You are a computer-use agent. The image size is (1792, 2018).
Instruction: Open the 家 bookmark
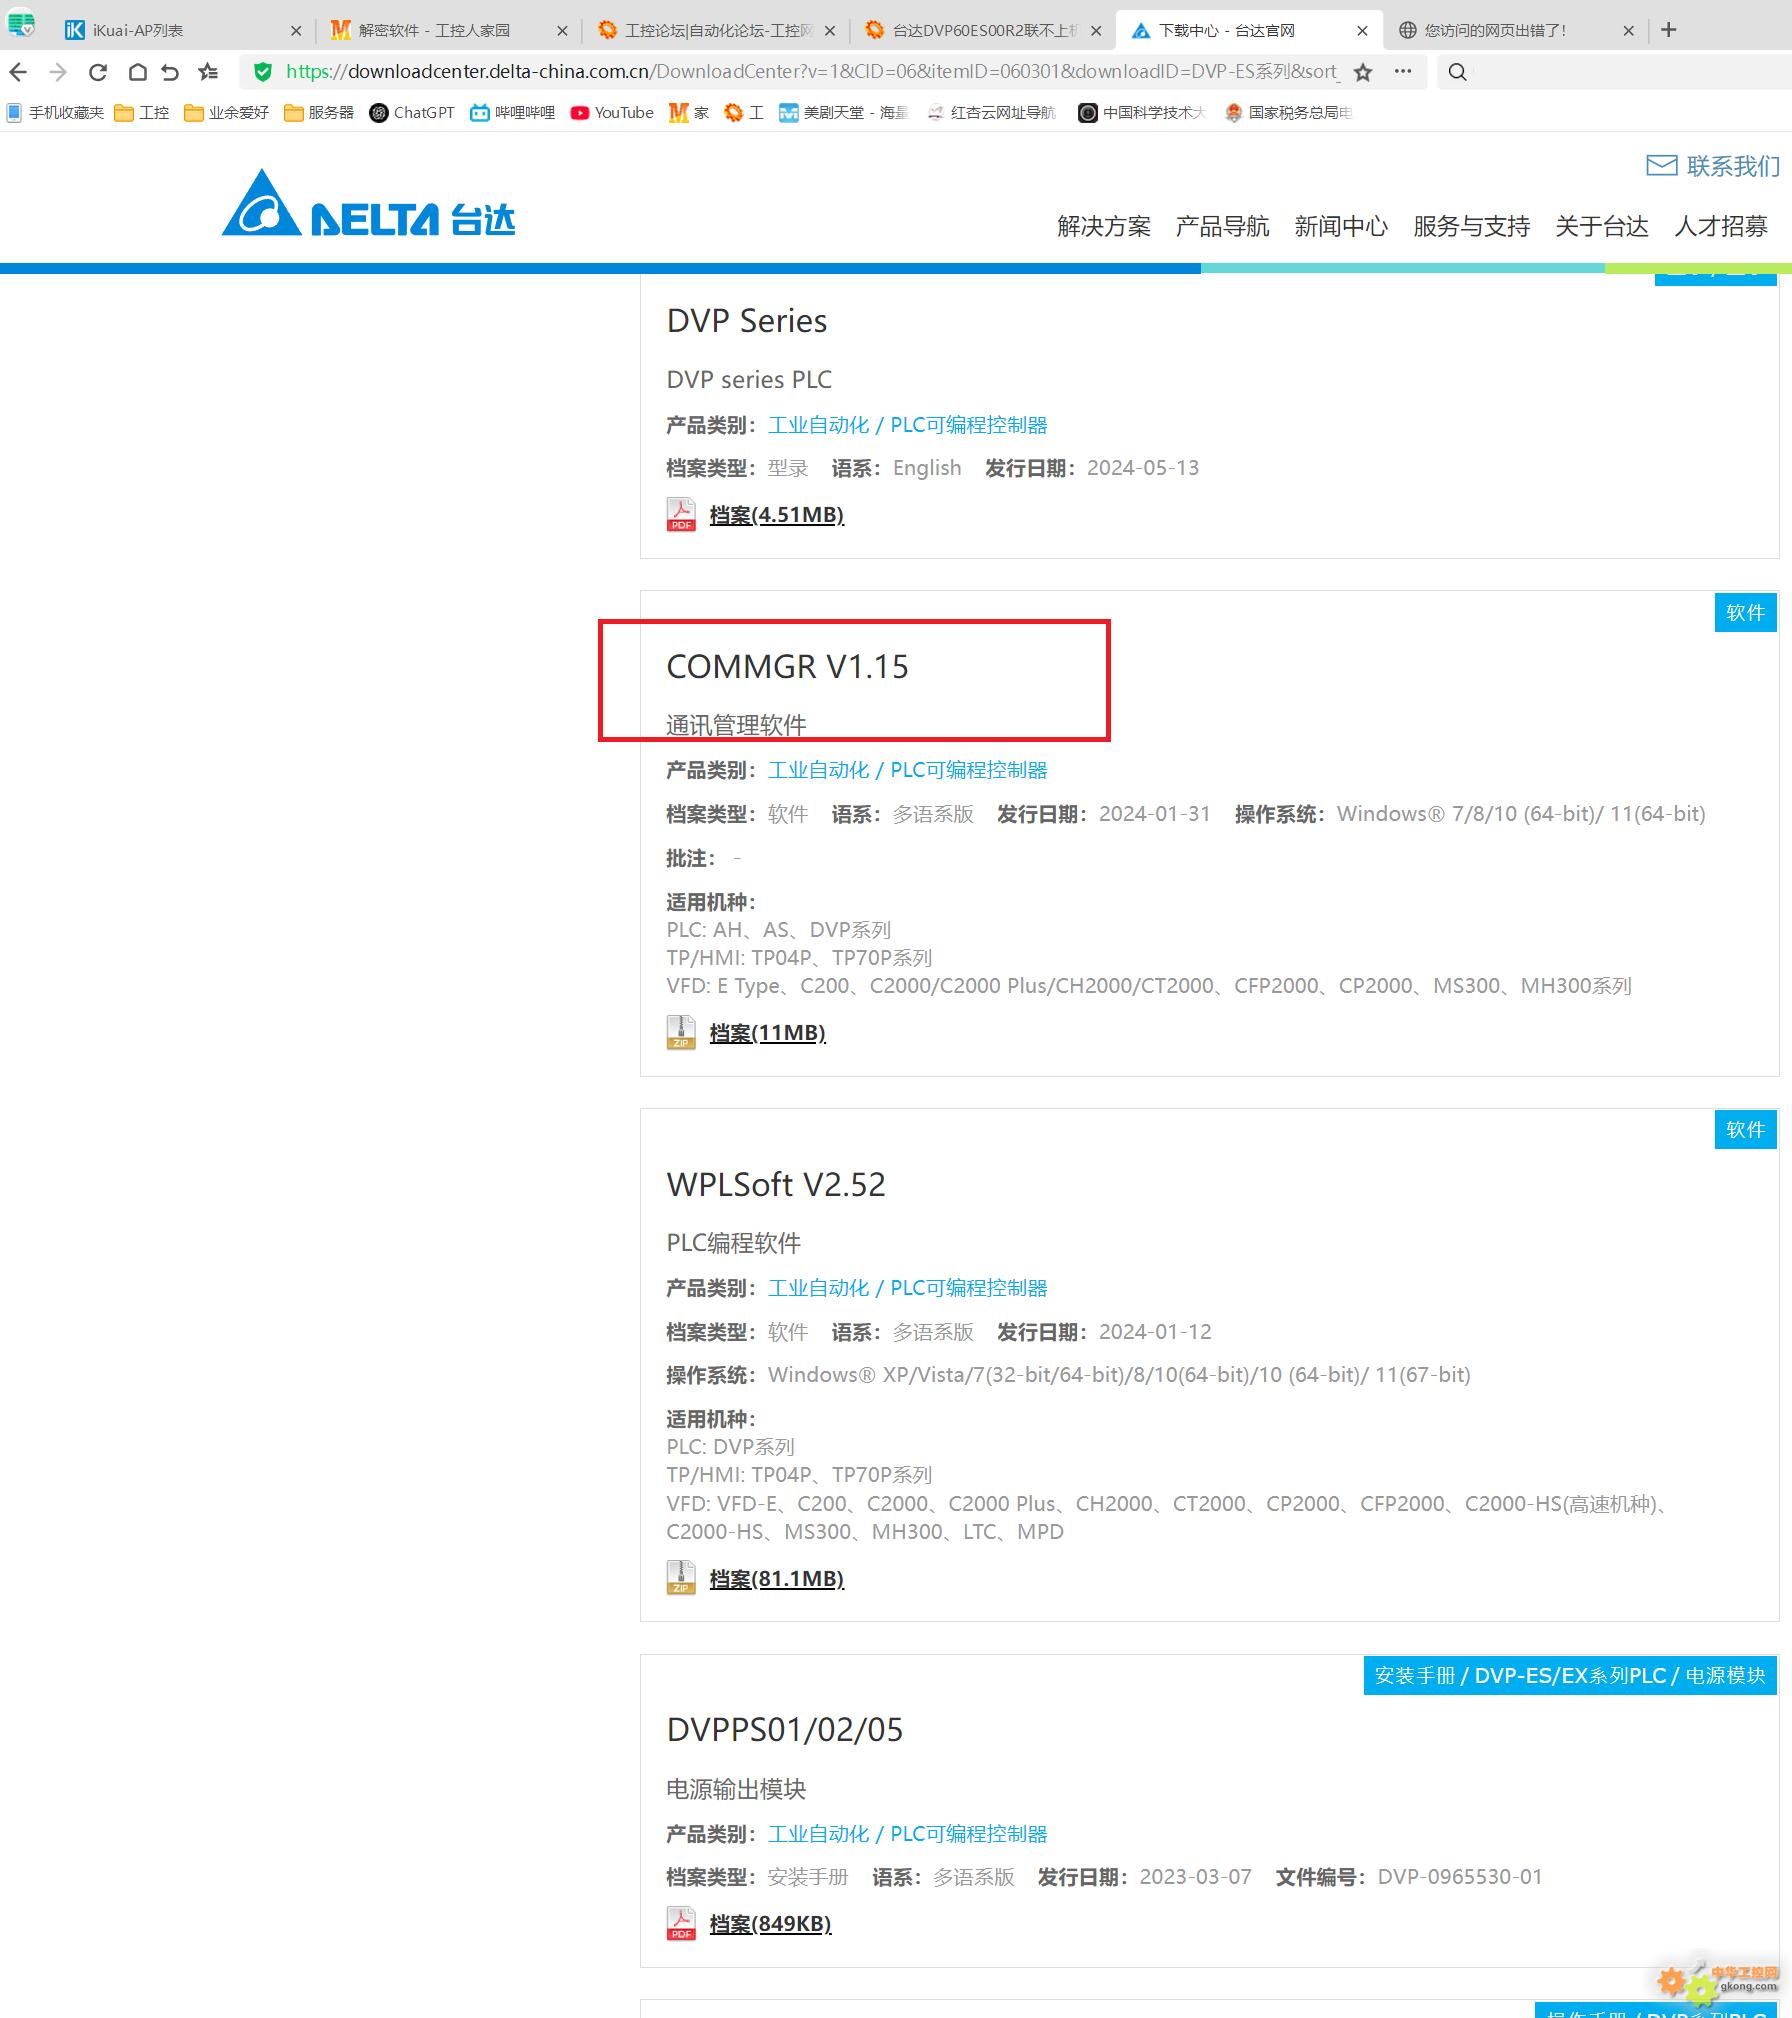[689, 113]
